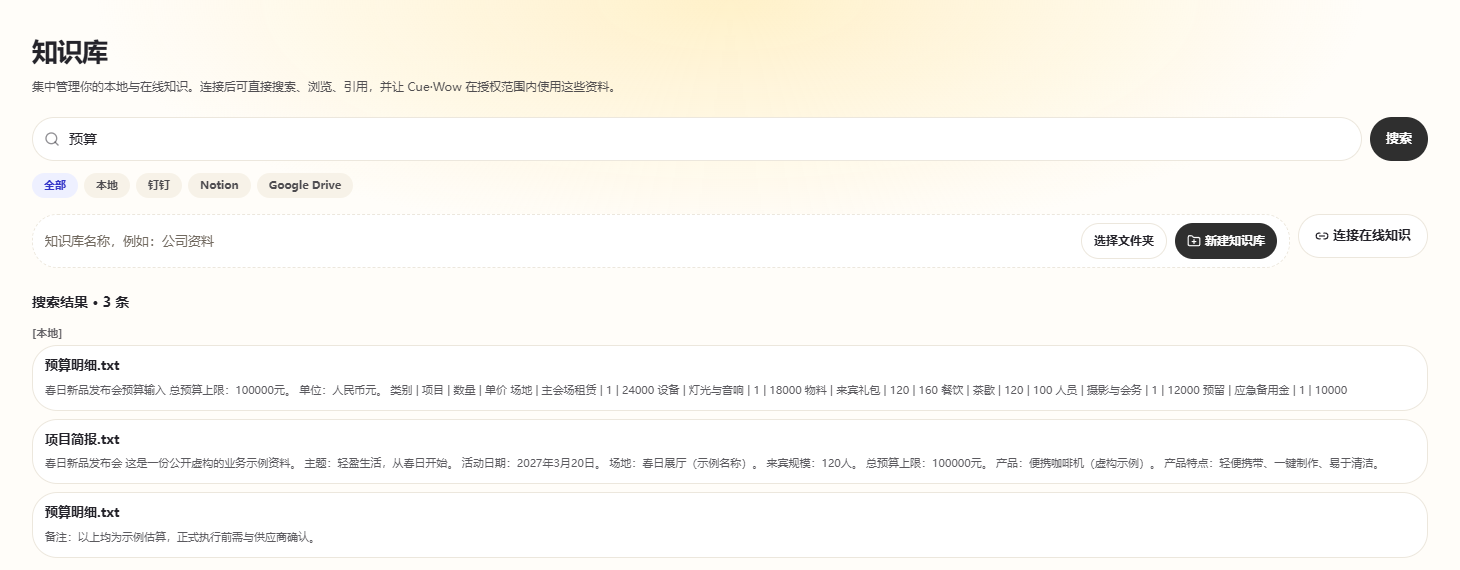Screen dimensions: 1460x570
Task: Select the 全部 filter tab
Action: coord(55,185)
